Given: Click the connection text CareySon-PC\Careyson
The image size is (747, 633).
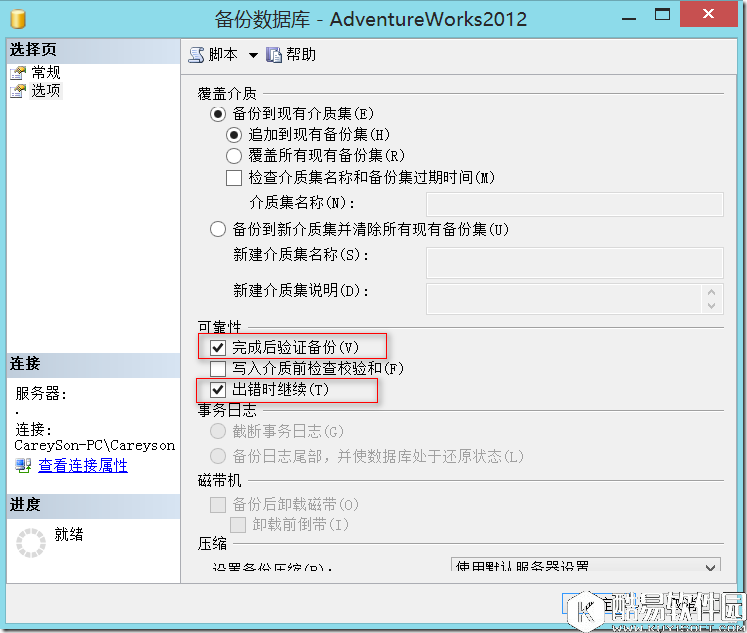Looking at the screenshot, I should coord(95,446).
